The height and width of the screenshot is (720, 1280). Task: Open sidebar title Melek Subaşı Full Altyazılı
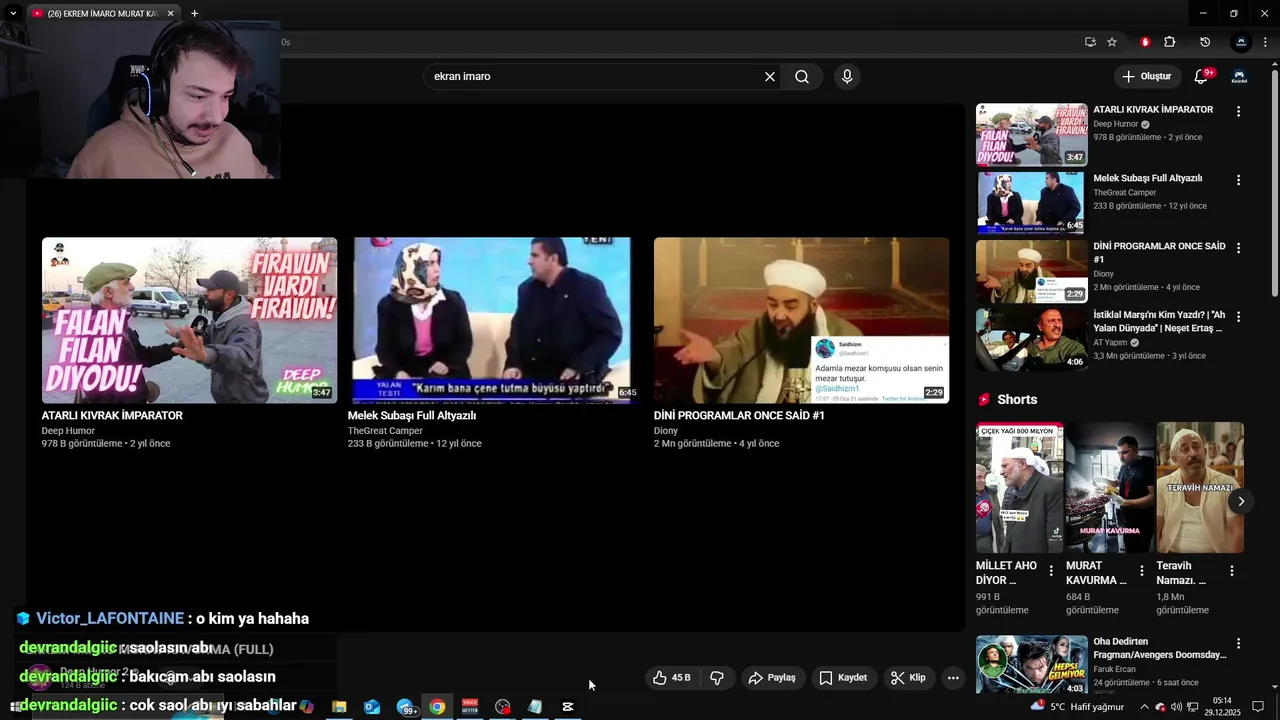(x=1148, y=178)
